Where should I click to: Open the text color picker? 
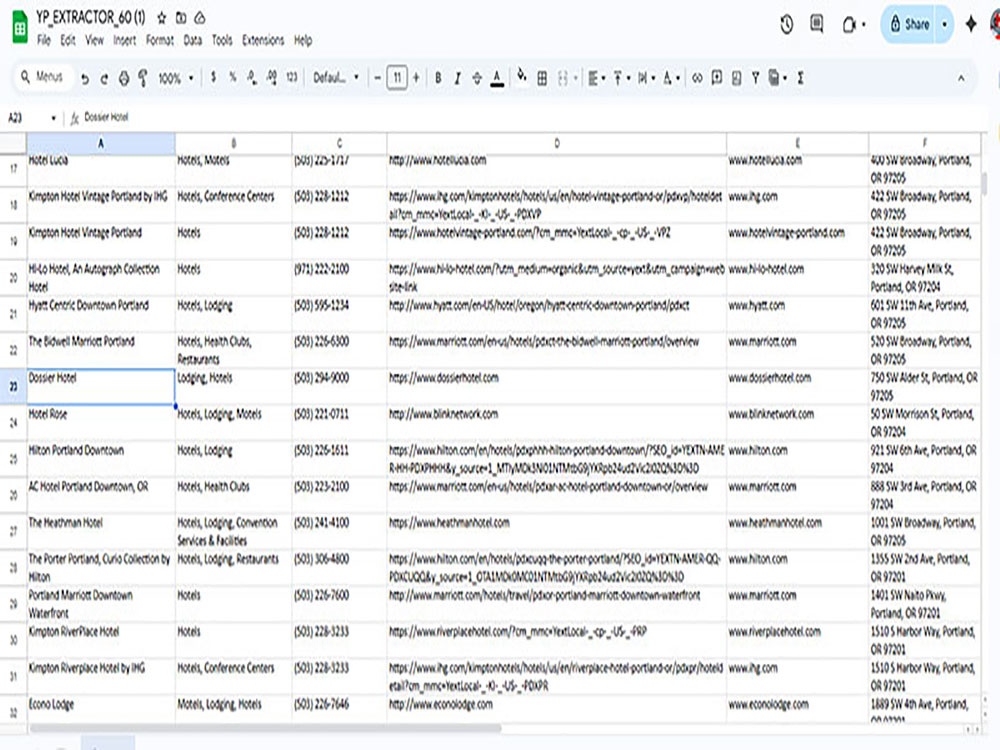pos(497,78)
